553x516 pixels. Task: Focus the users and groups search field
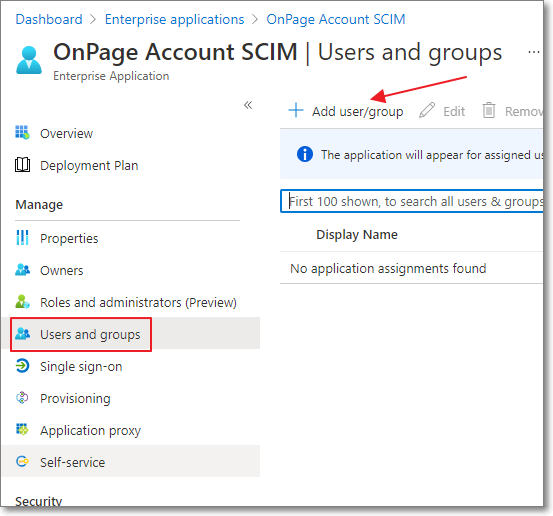[411, 201]
